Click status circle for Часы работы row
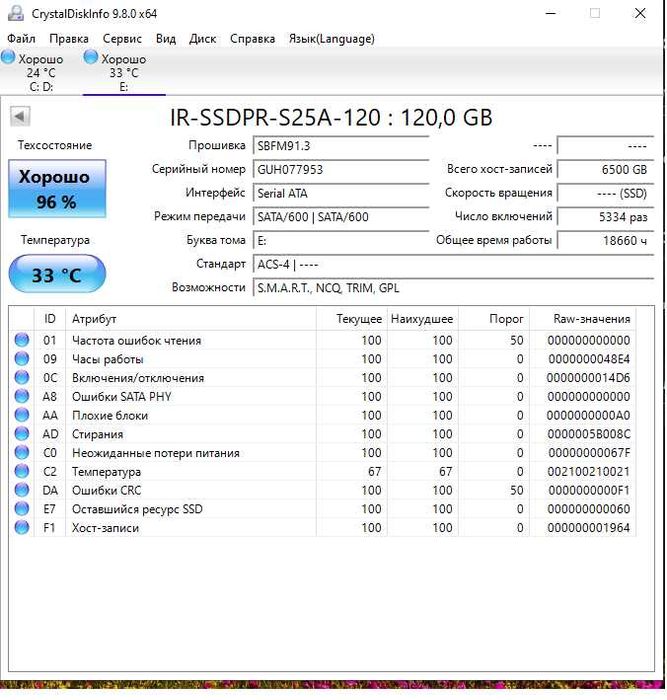This screenshot has width=667, height=700. (22, 359)
